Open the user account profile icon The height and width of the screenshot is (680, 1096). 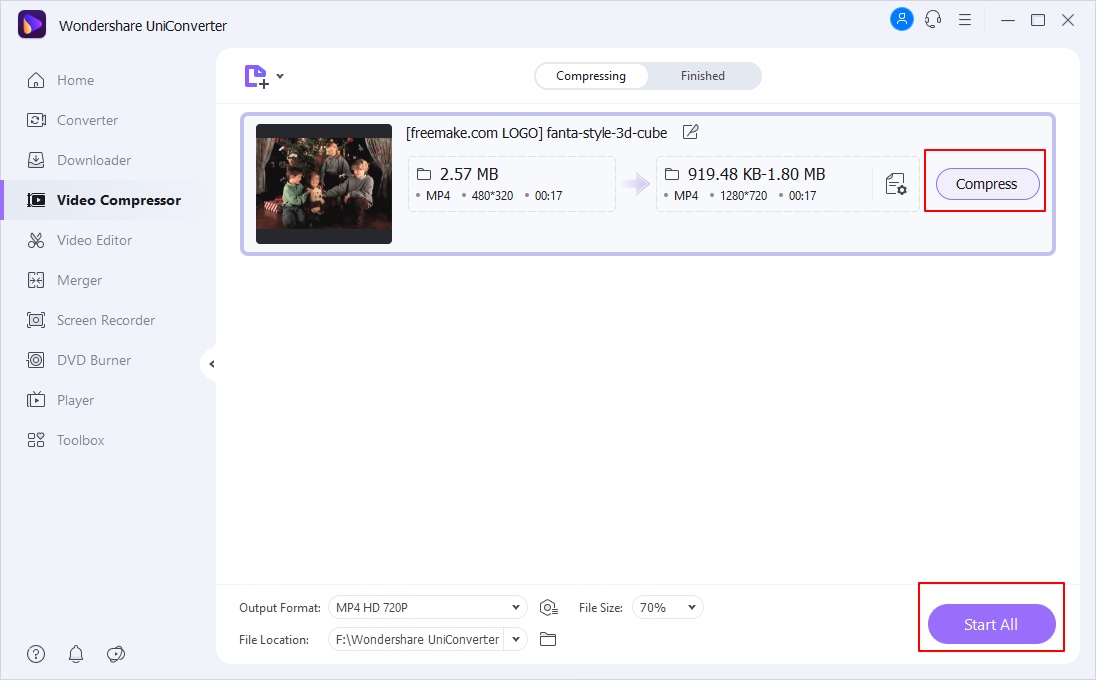(x=902, y=20)
